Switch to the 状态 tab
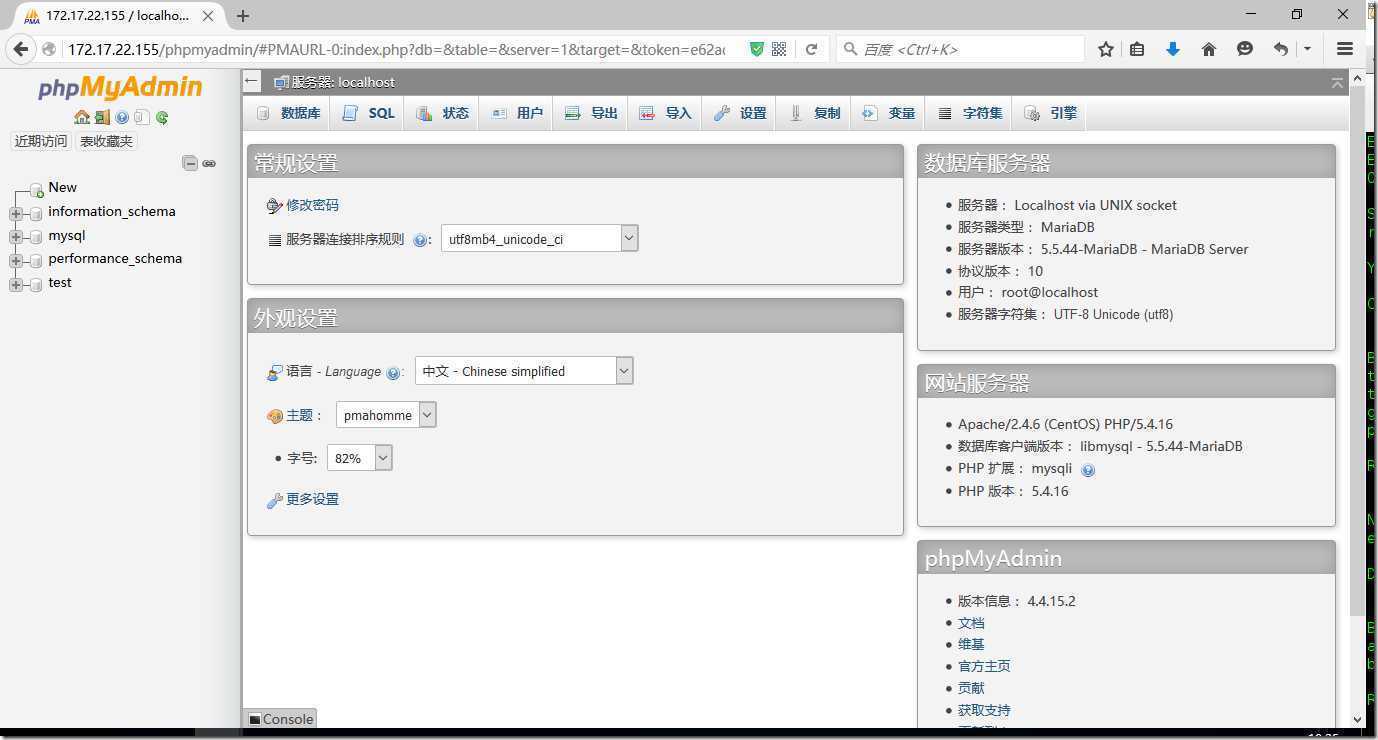 [443, 113]
